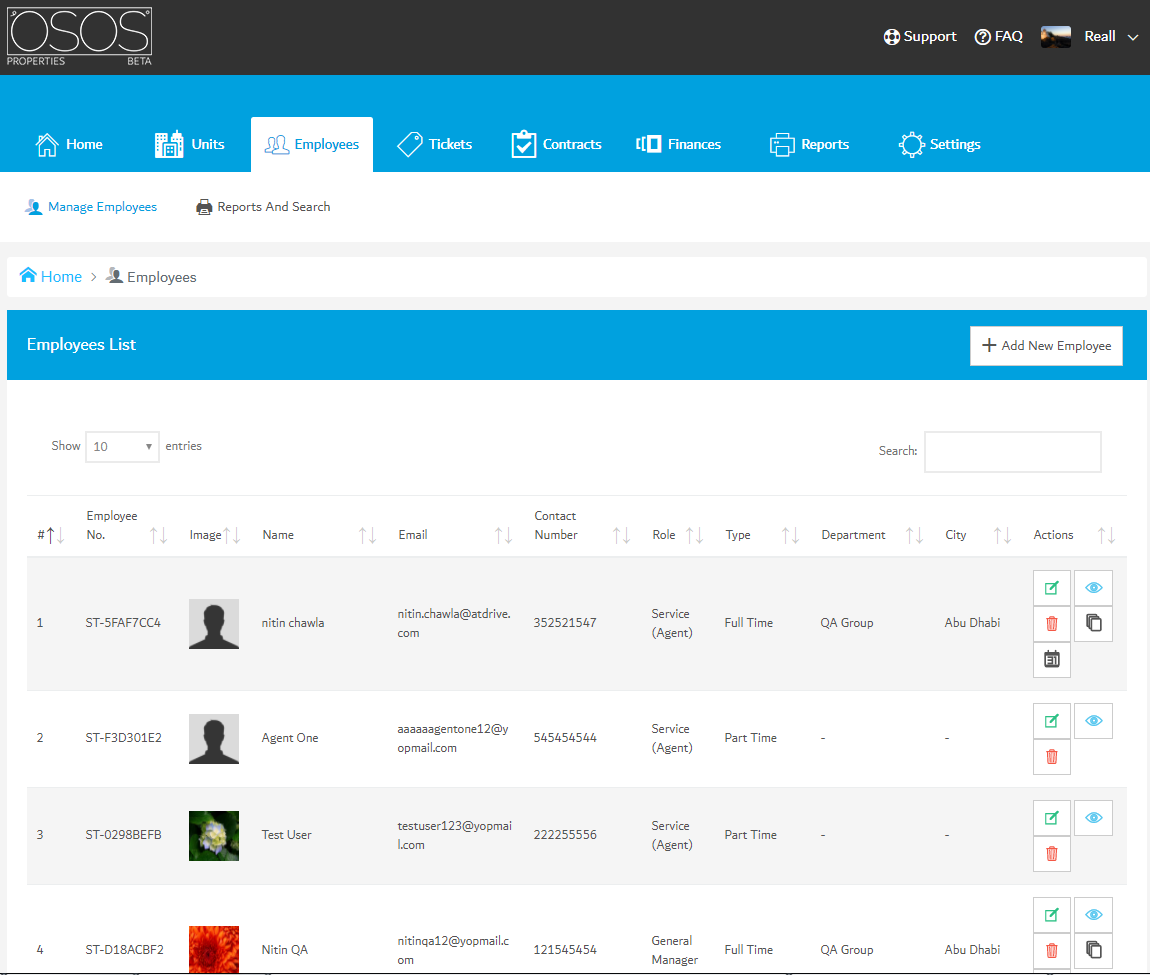Screen dimensions: 1150x975
Task: Click the user avatar thumbnail in header
Action: (1055, 37)
